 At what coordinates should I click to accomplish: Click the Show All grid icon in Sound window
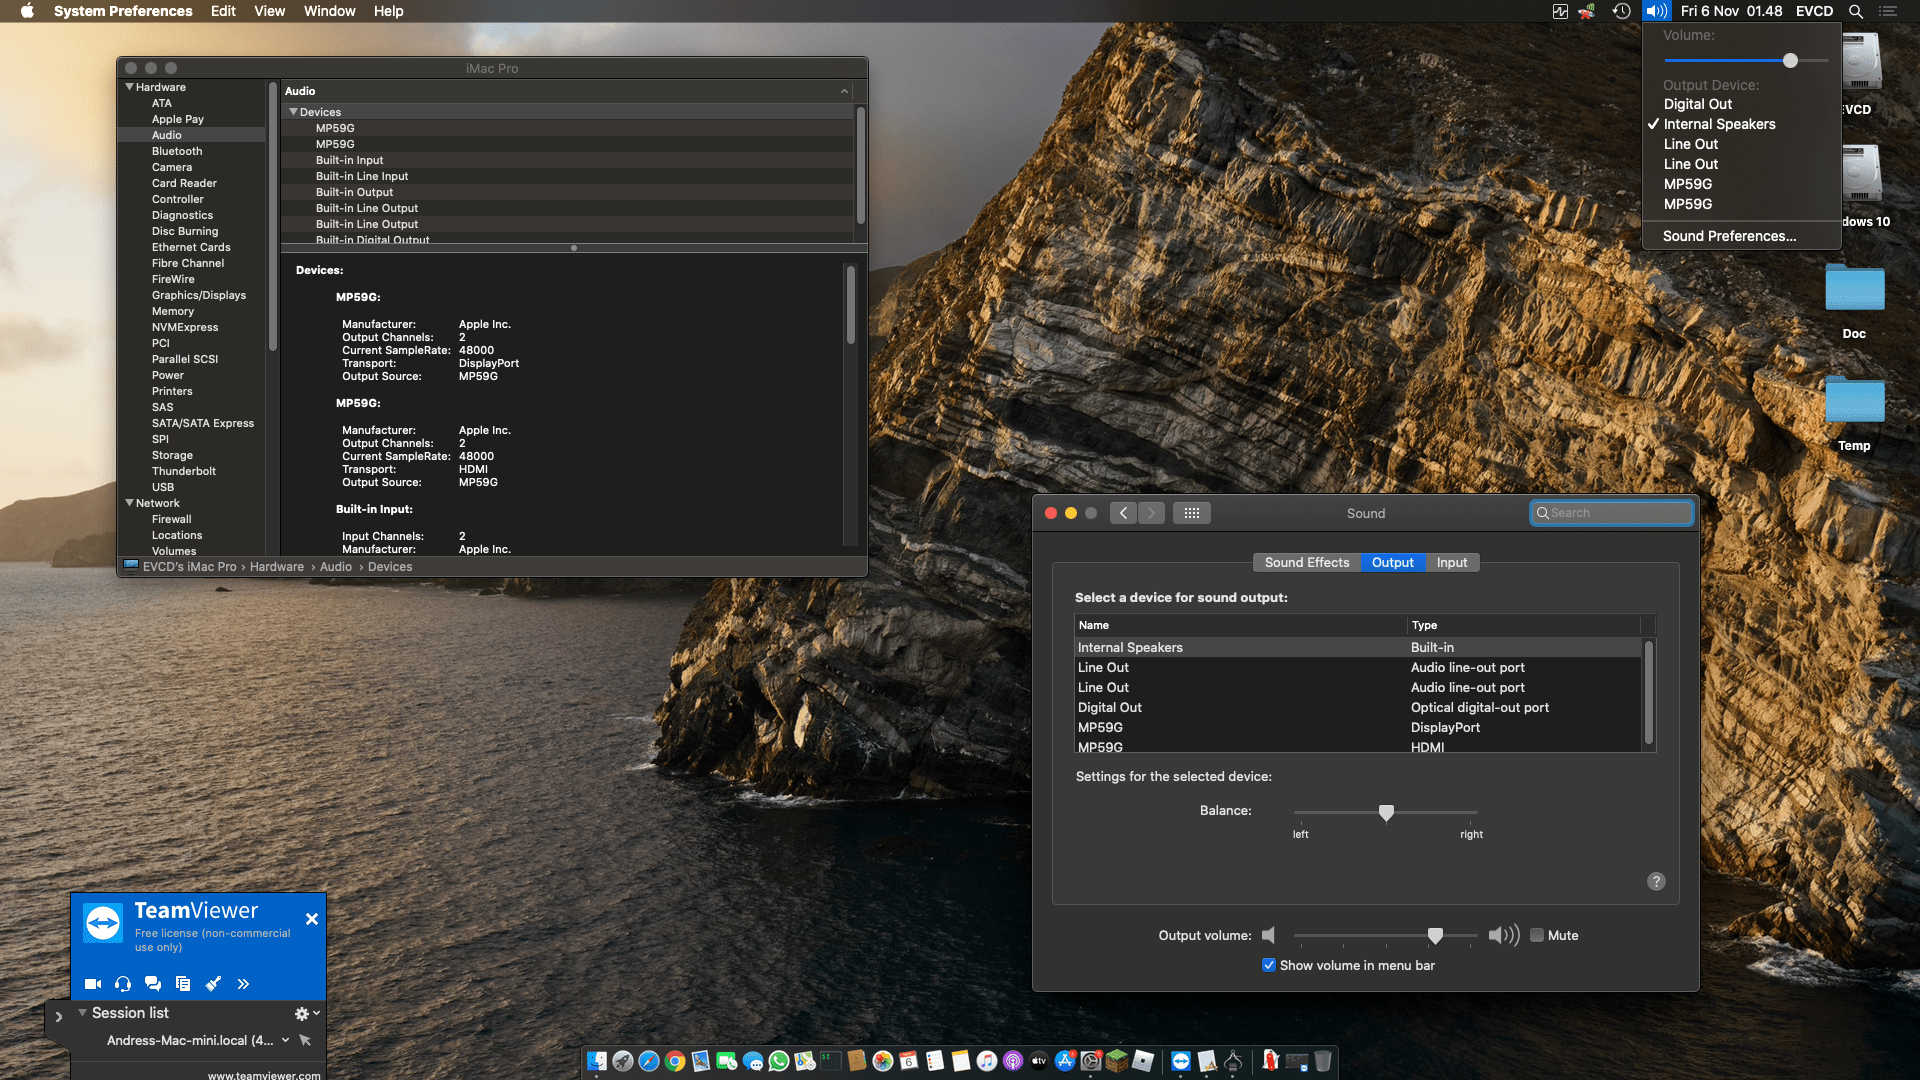(x=1191, y=513)
